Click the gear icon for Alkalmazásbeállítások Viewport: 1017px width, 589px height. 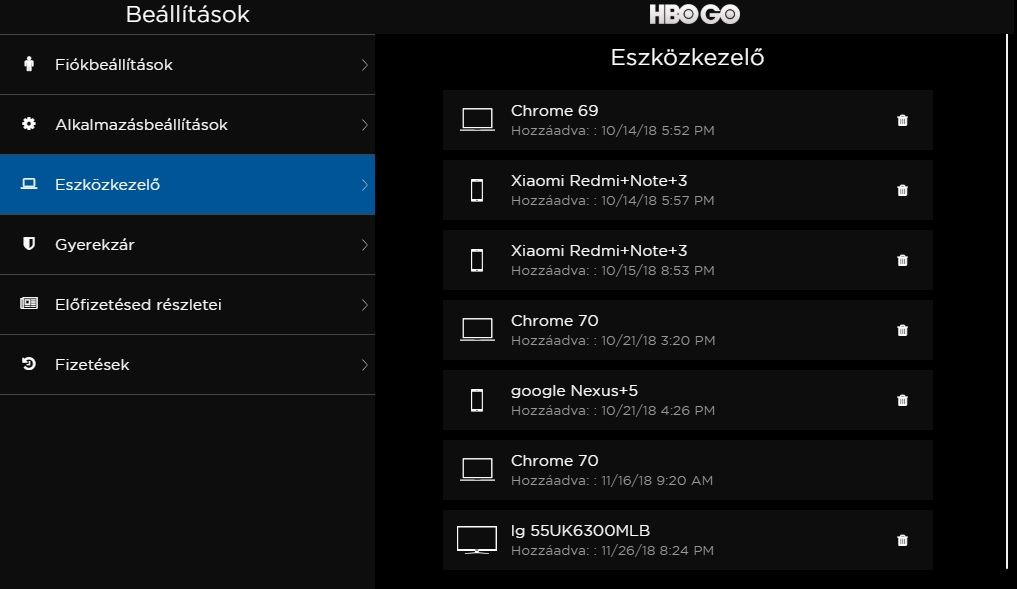click(29, 124)
